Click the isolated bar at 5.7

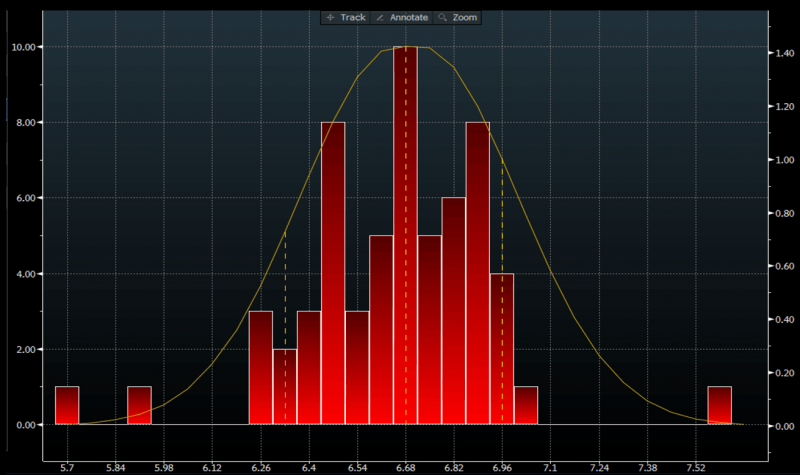click(67, 405)
